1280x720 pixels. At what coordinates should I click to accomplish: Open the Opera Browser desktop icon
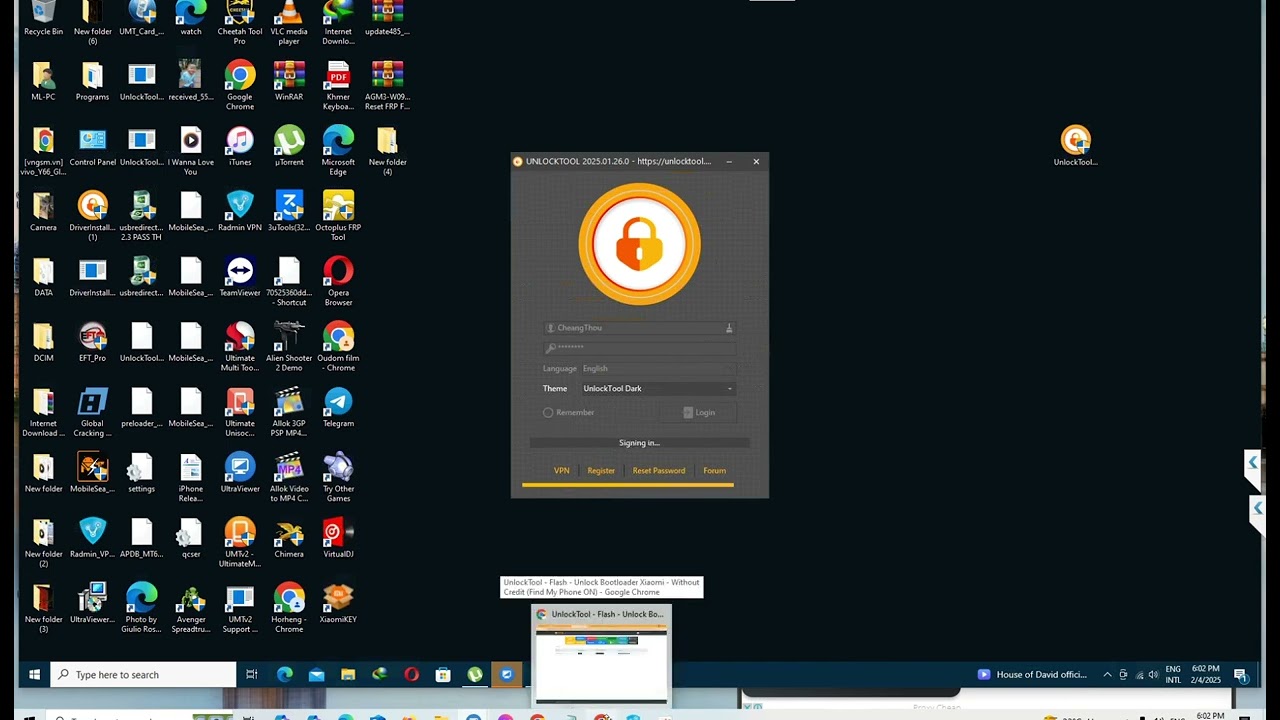338,281
